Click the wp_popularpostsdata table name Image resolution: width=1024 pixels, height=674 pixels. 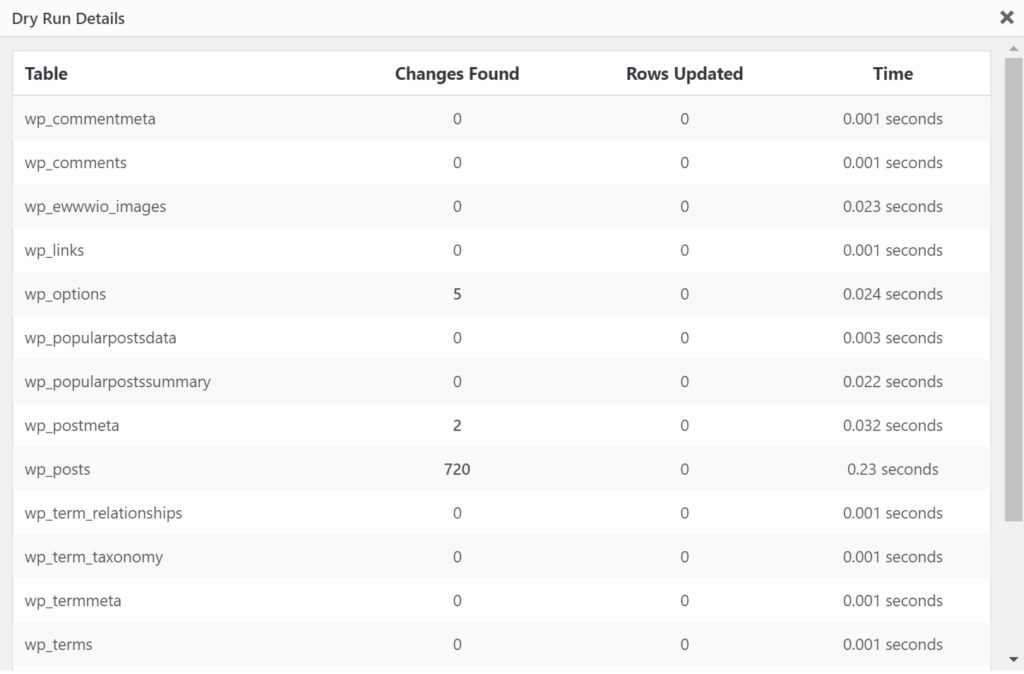click(100, 338)
